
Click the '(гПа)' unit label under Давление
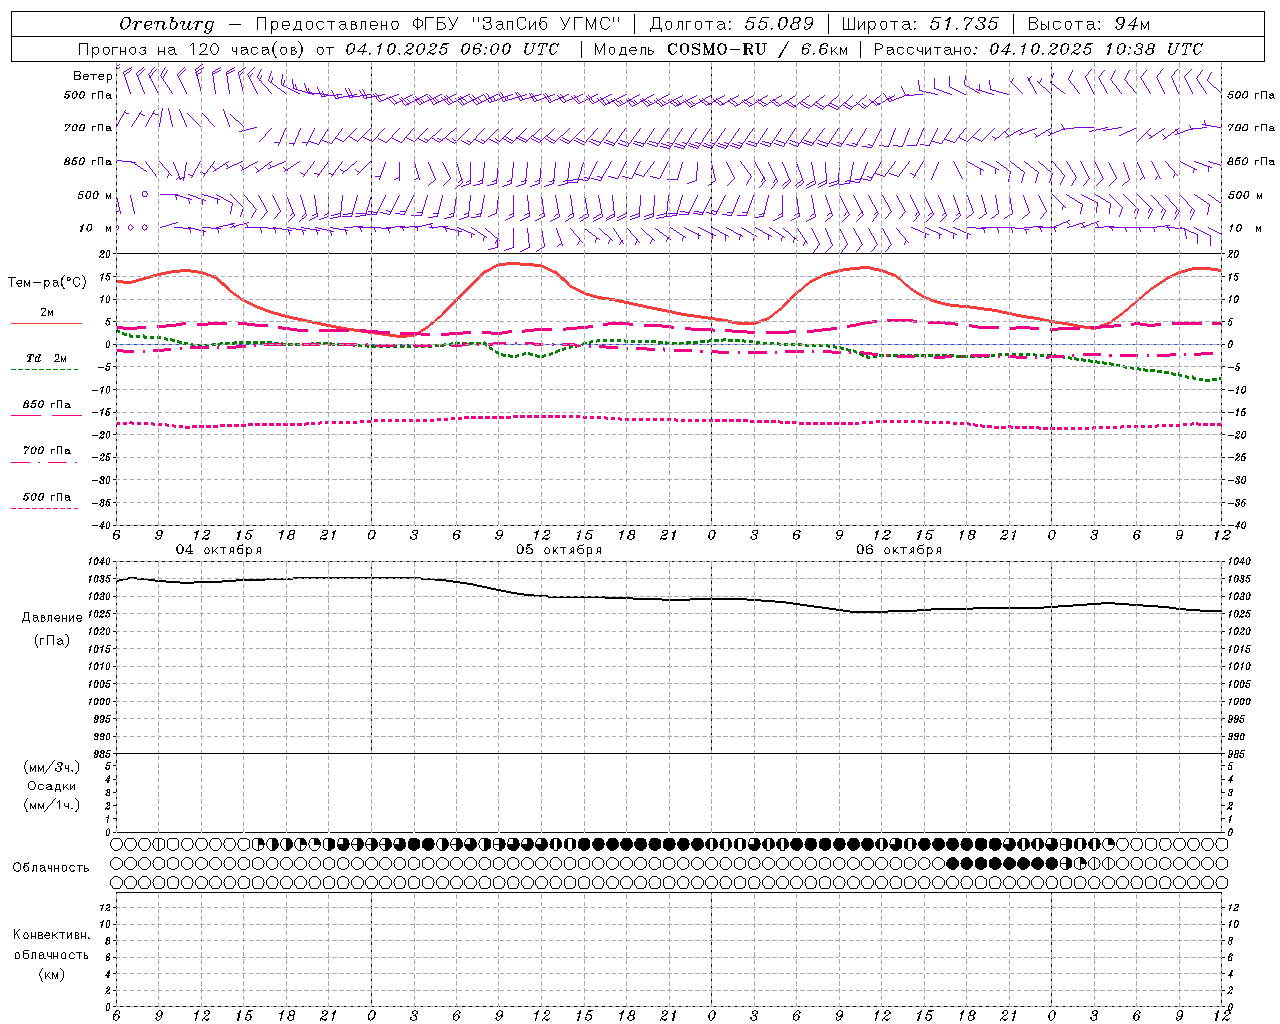tap(52, 641)
